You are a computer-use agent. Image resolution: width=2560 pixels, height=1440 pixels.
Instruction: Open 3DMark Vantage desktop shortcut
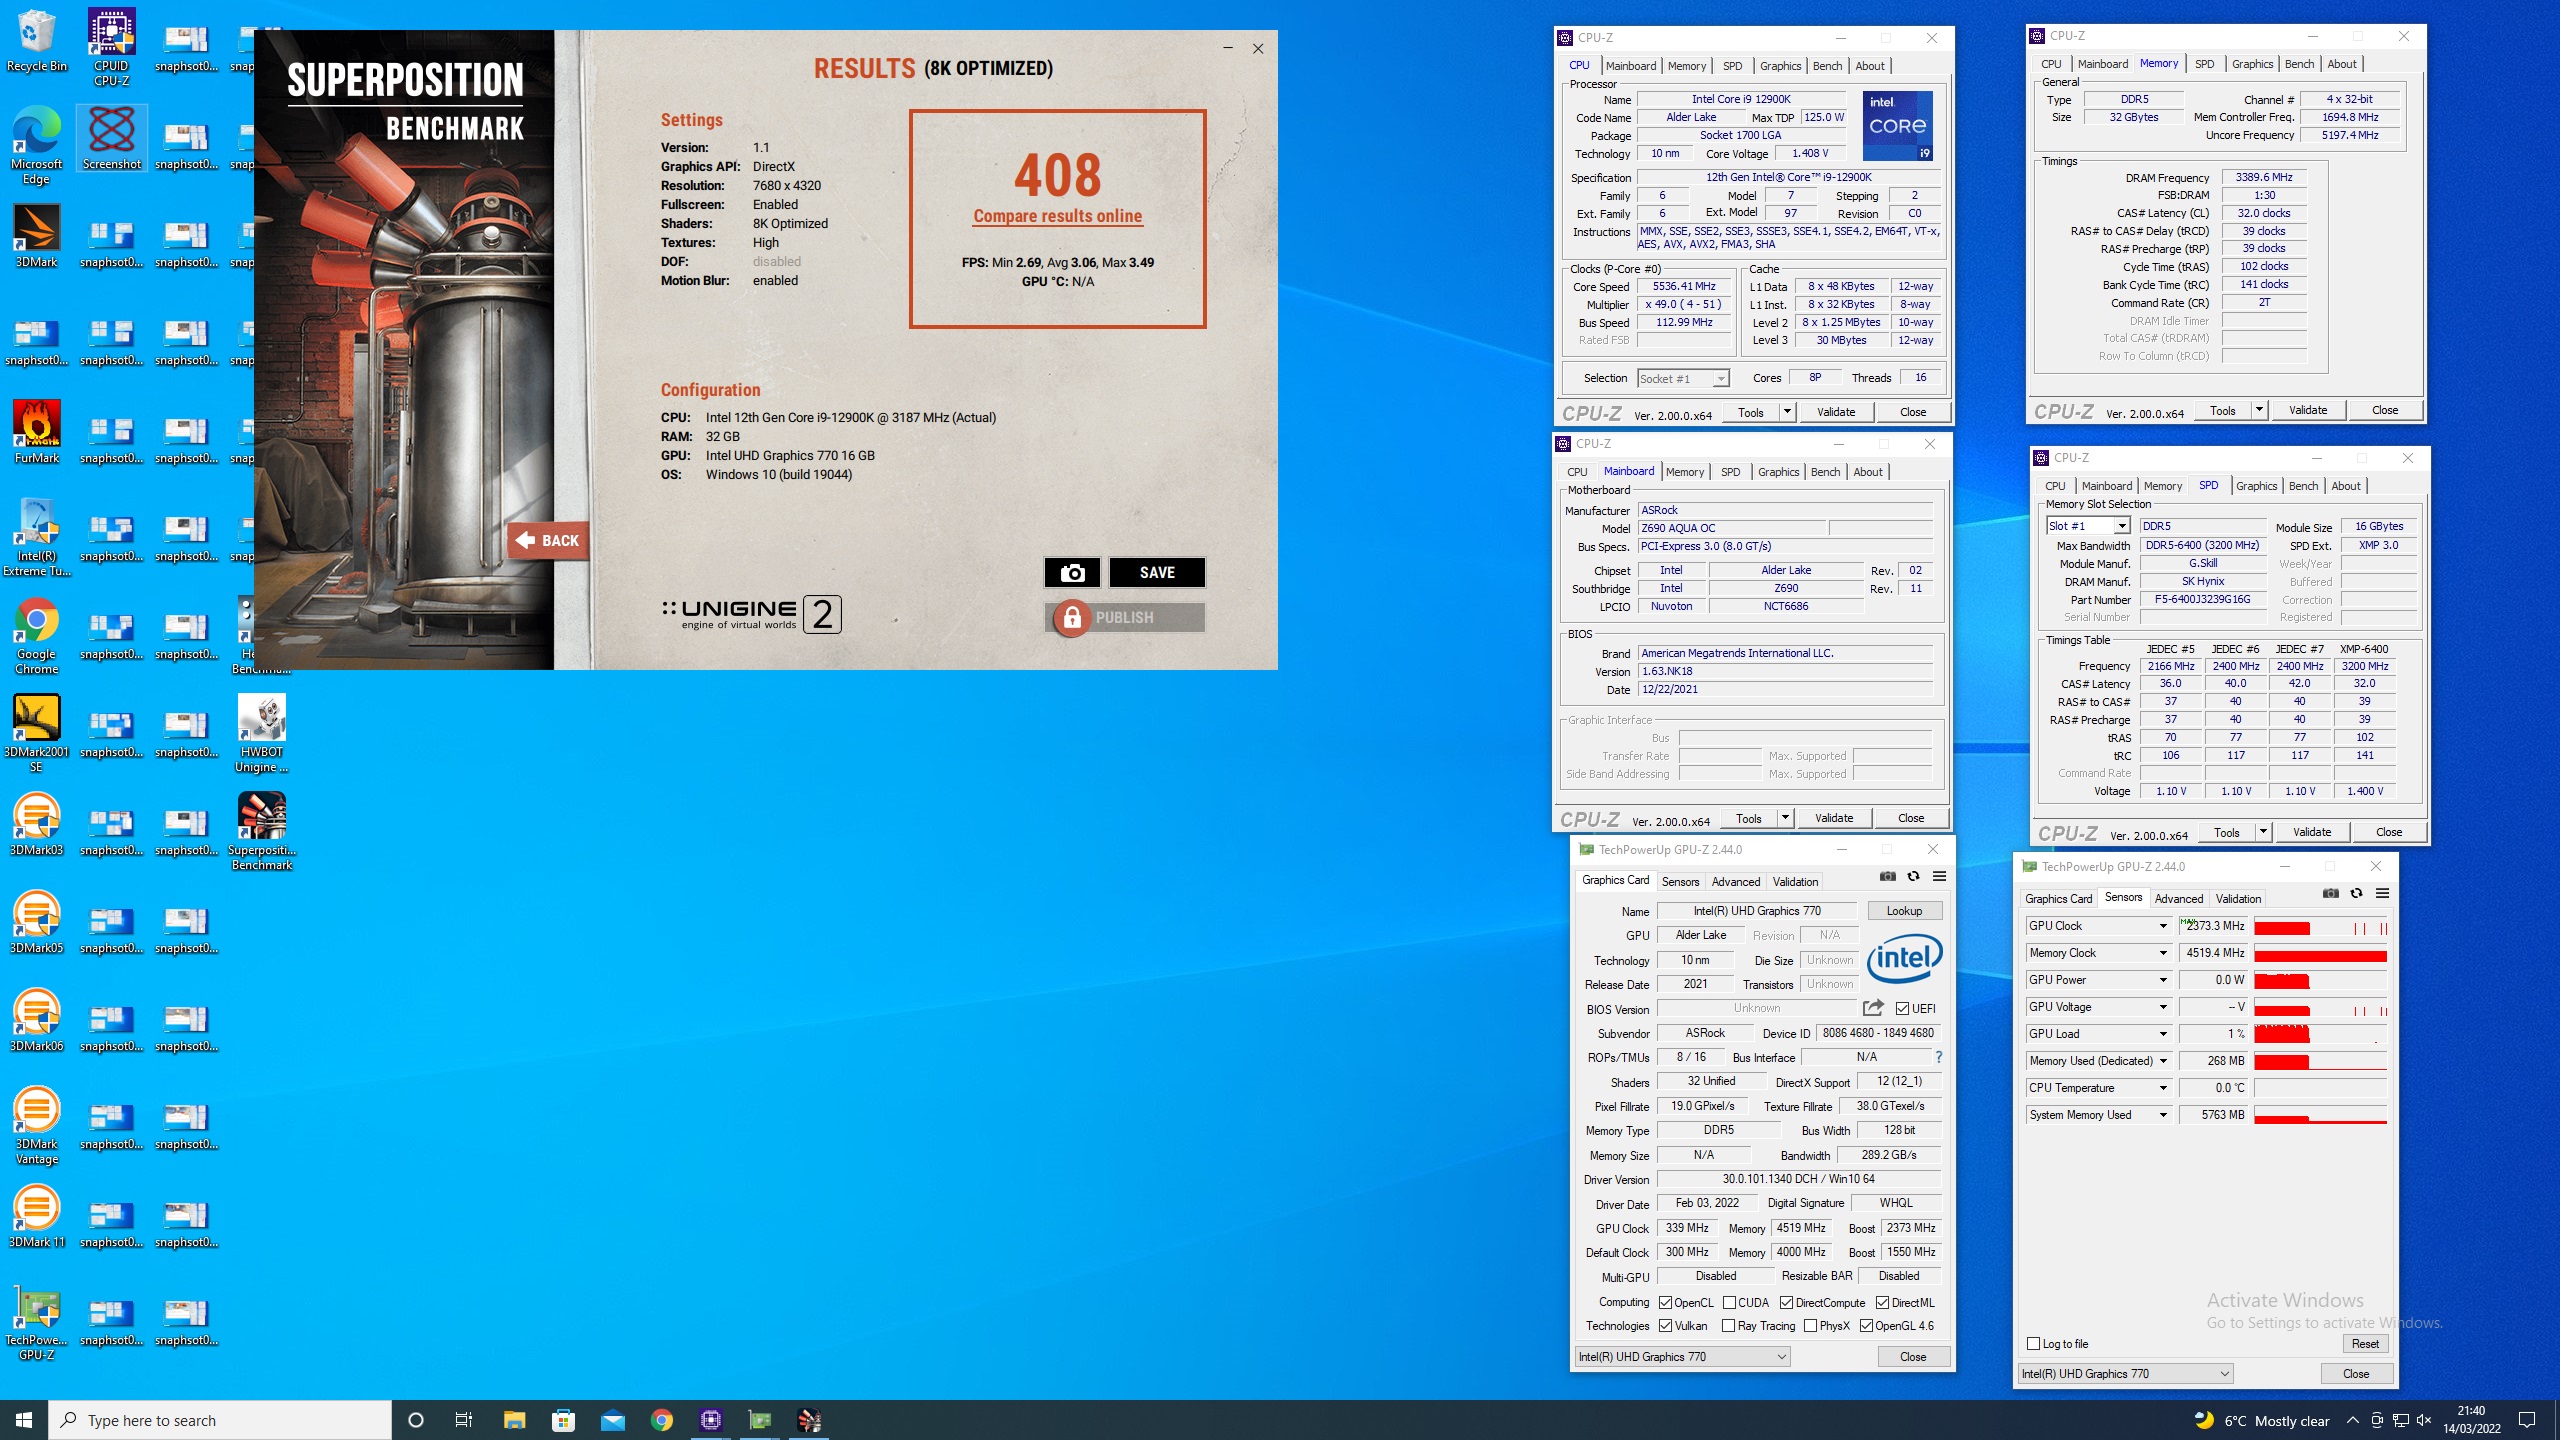[x=36, y=1125]
